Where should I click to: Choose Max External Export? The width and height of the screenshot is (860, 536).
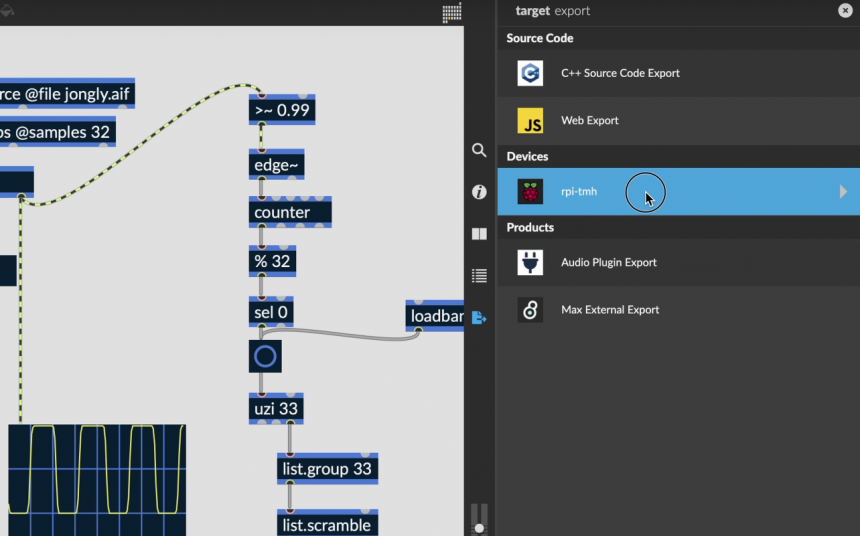pyautogui.click(x=678, y=309)
